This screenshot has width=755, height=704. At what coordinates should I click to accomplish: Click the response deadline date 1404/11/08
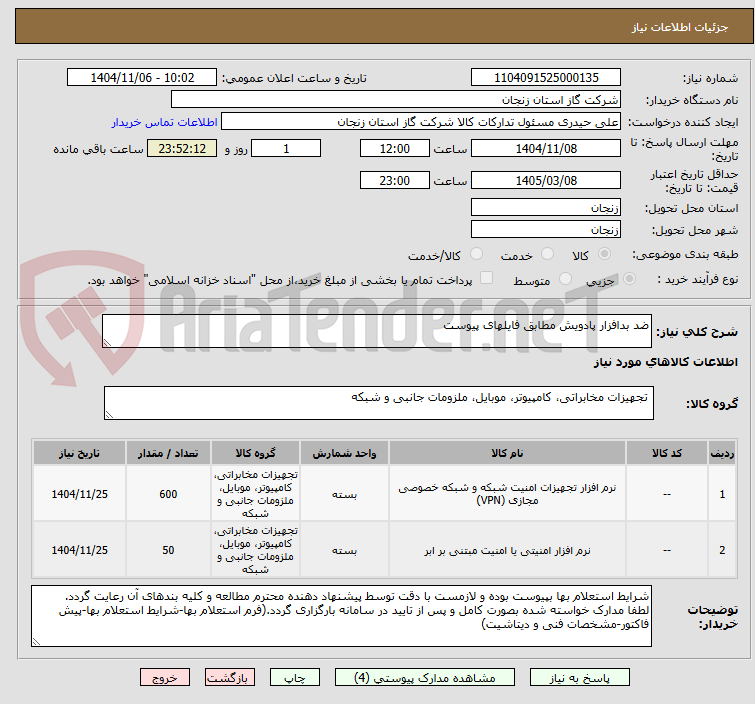click(x=546, y=148)
